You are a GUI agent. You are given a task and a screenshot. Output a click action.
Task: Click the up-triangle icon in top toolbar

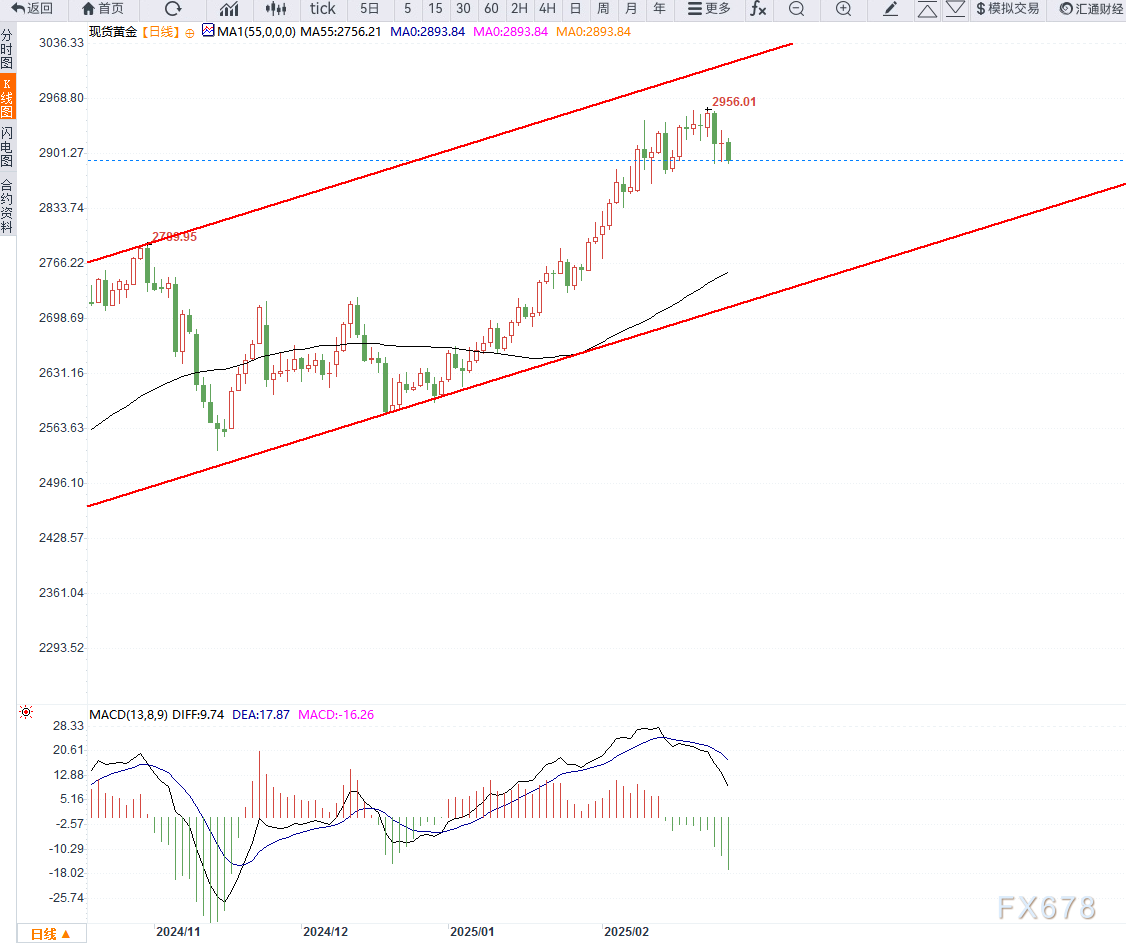tap(927, 10)
